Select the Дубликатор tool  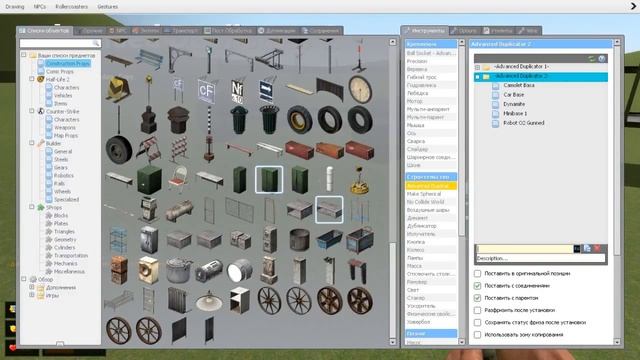(x=422, y=226)
